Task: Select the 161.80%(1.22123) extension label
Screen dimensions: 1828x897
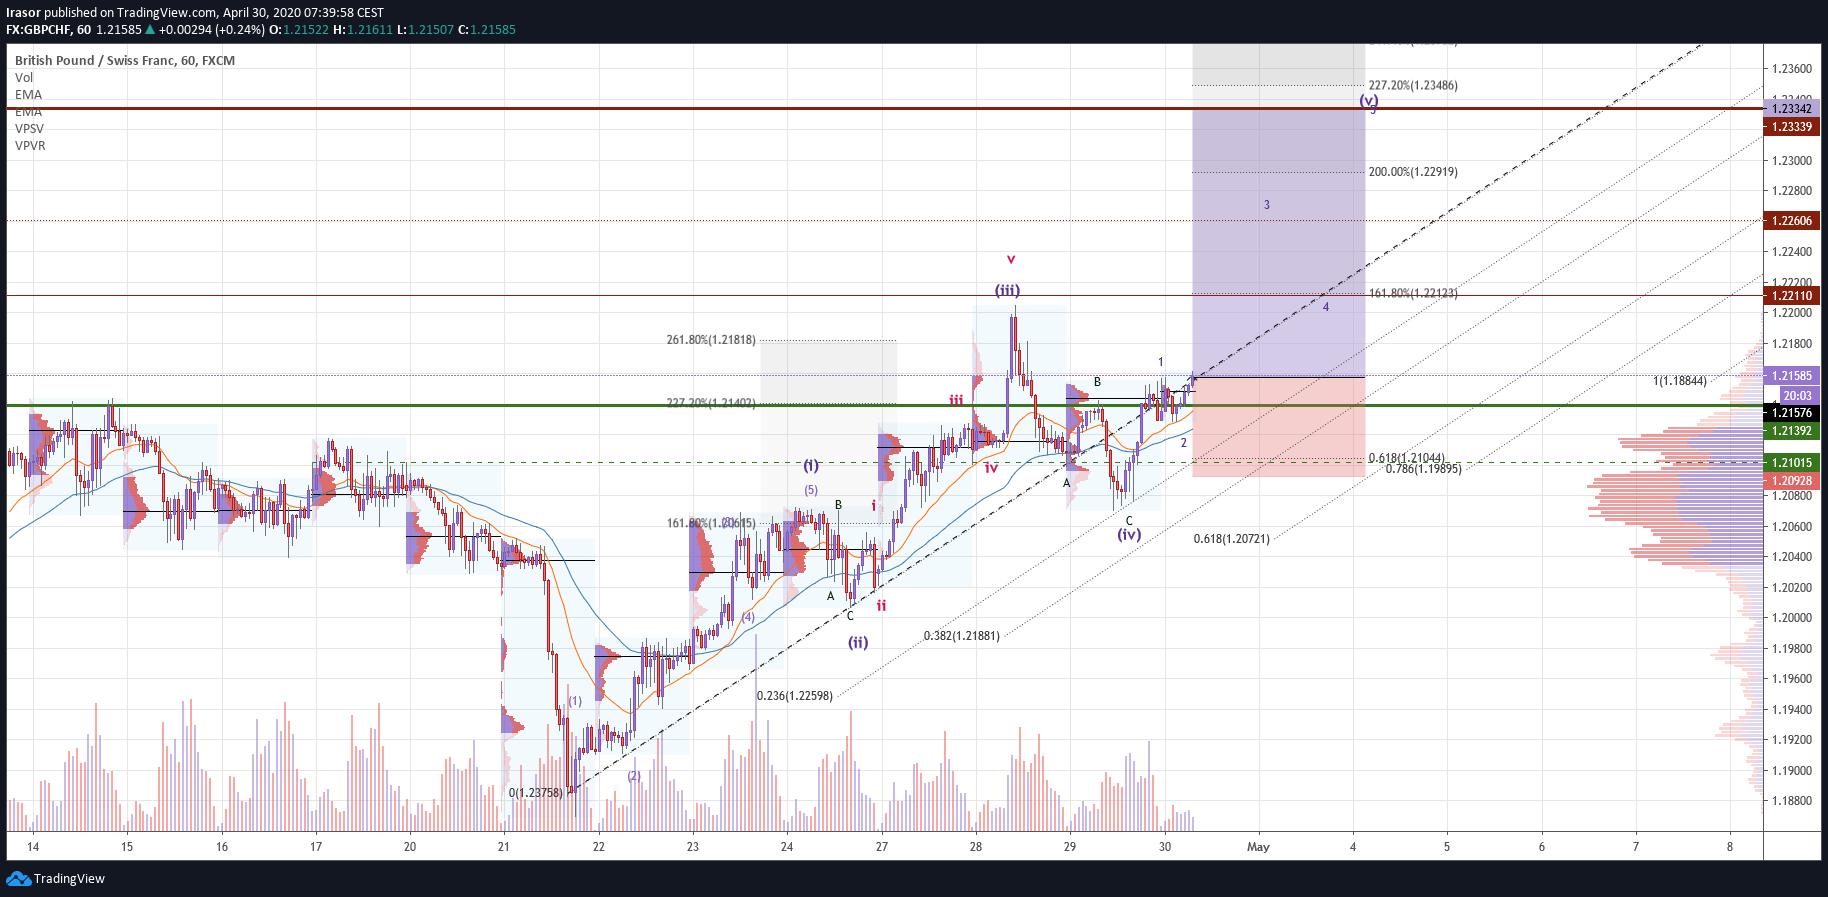Action: pos(1413,293)
